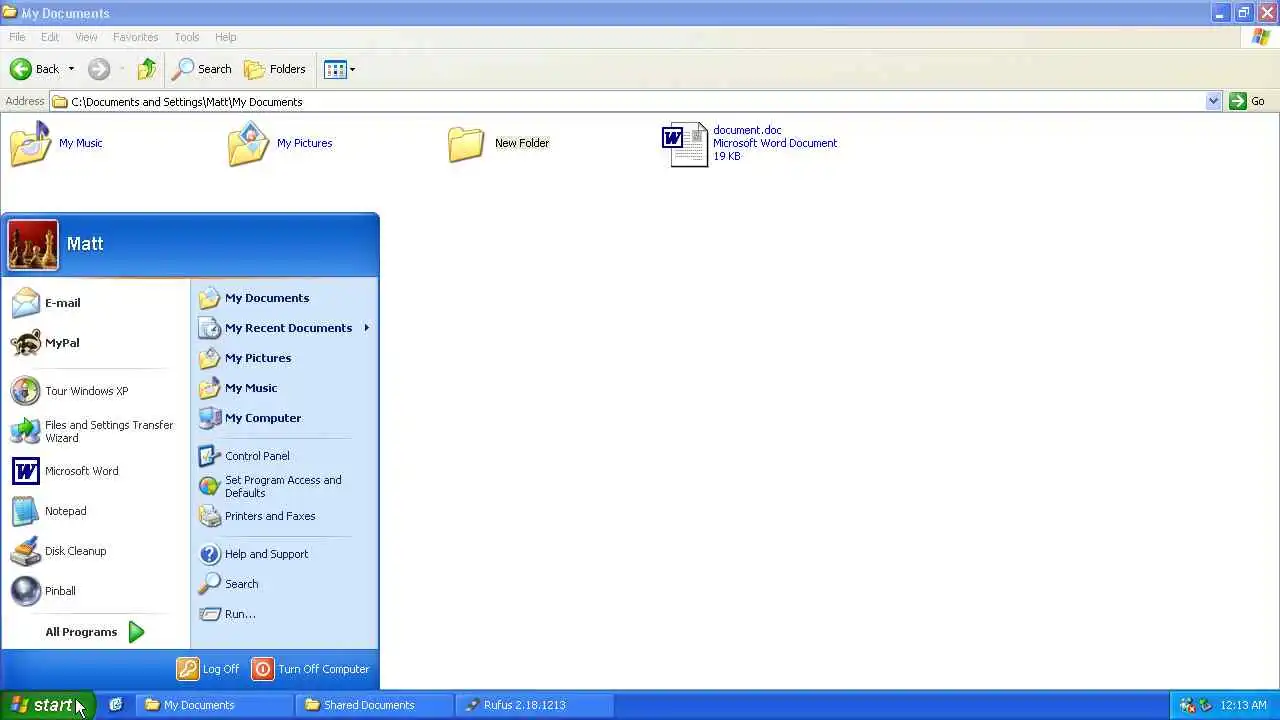Click the Search toolbar button
This screenshot has height=720, width=1280.
202,69
